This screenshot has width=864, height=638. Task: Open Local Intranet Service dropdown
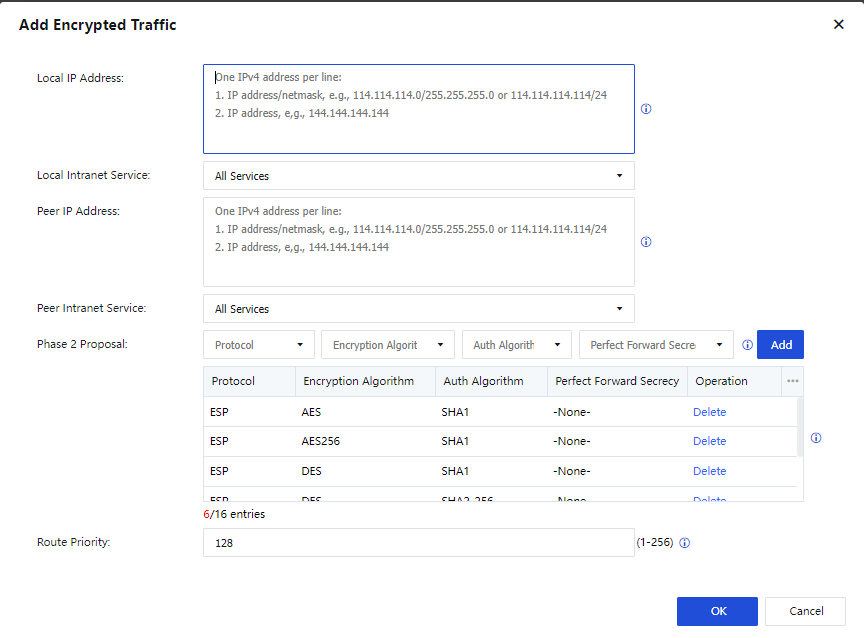point(418,176)
